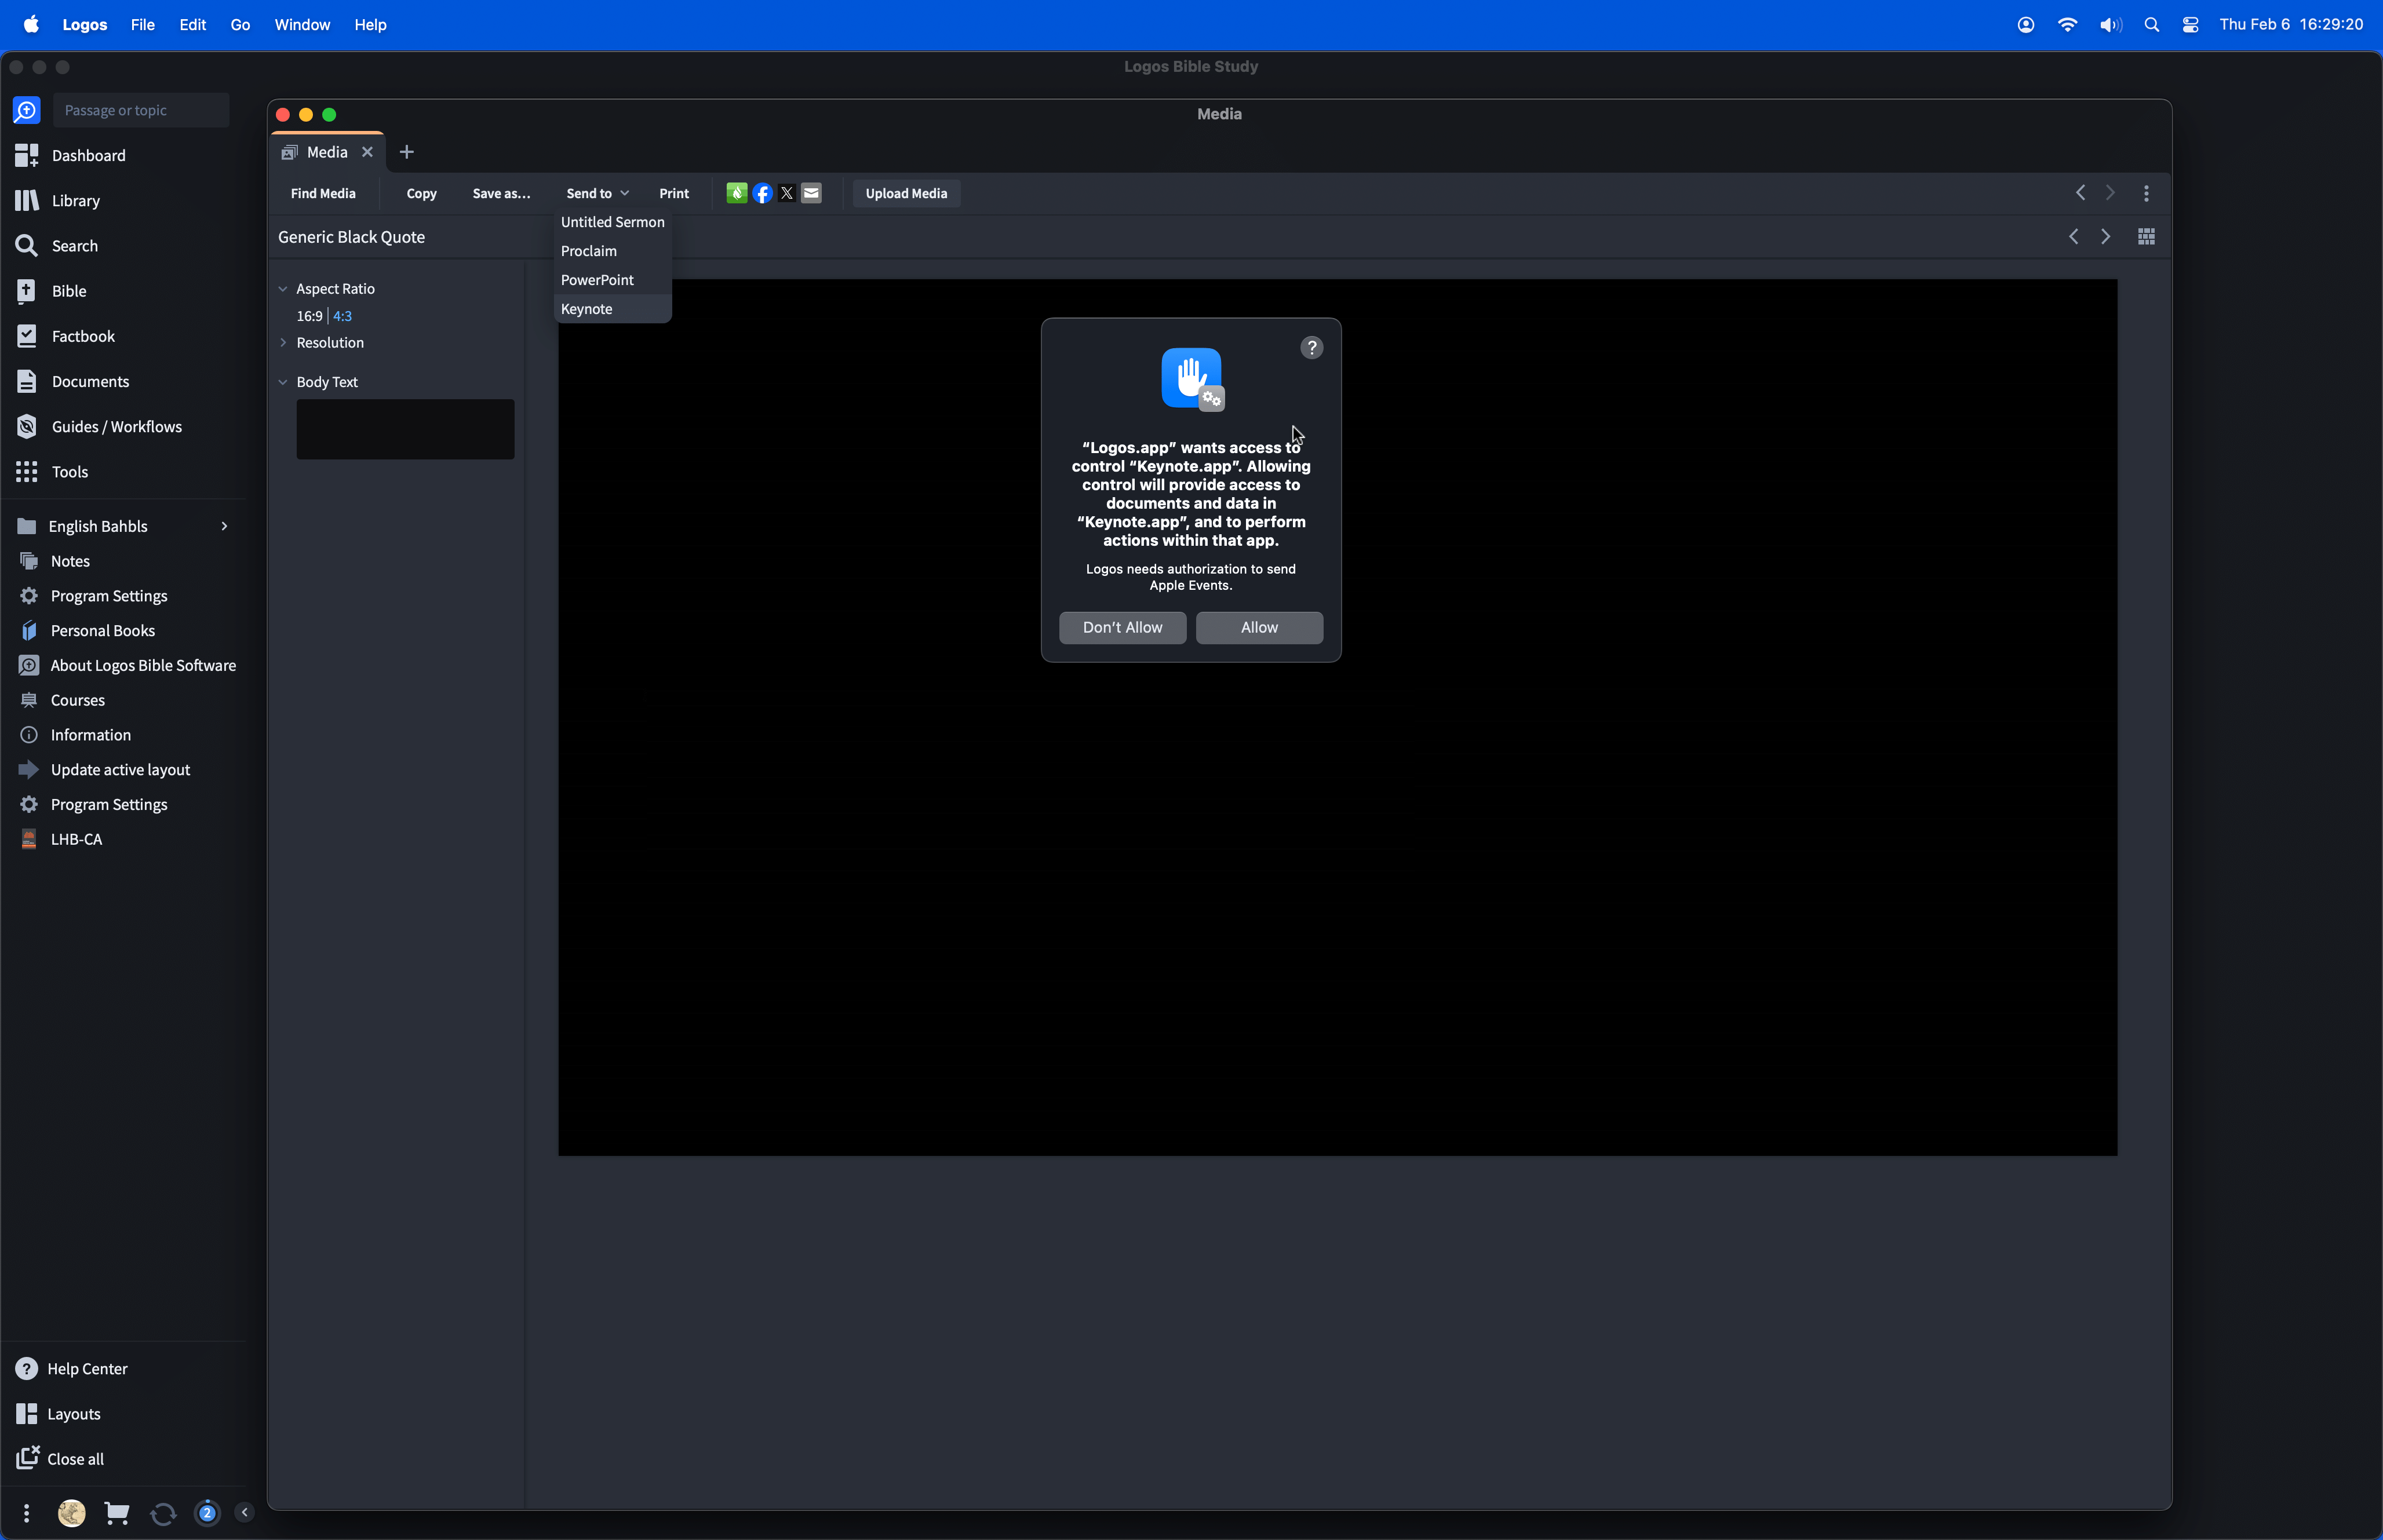Open macOS Control Center in menu bar
2383x1540 pixels.
(2190, 24)
